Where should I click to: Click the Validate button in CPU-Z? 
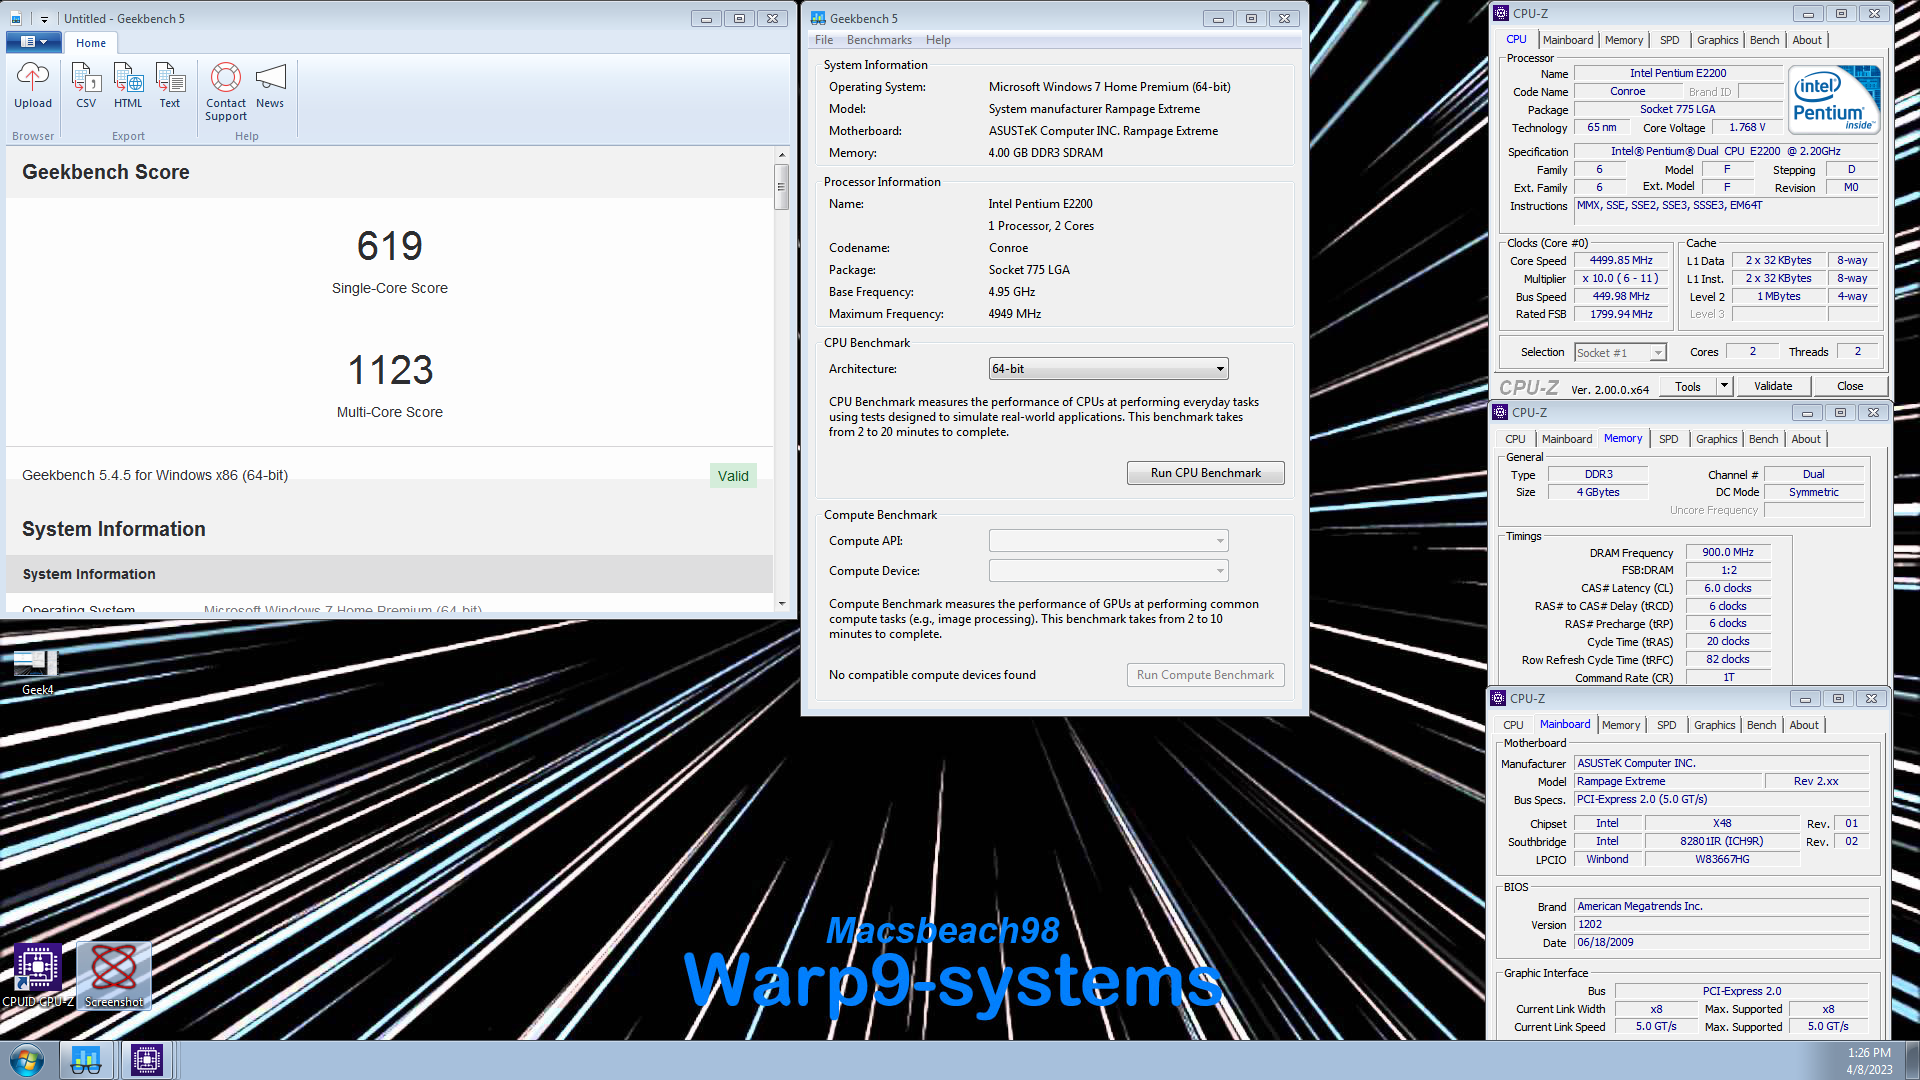pos(1773,386)
